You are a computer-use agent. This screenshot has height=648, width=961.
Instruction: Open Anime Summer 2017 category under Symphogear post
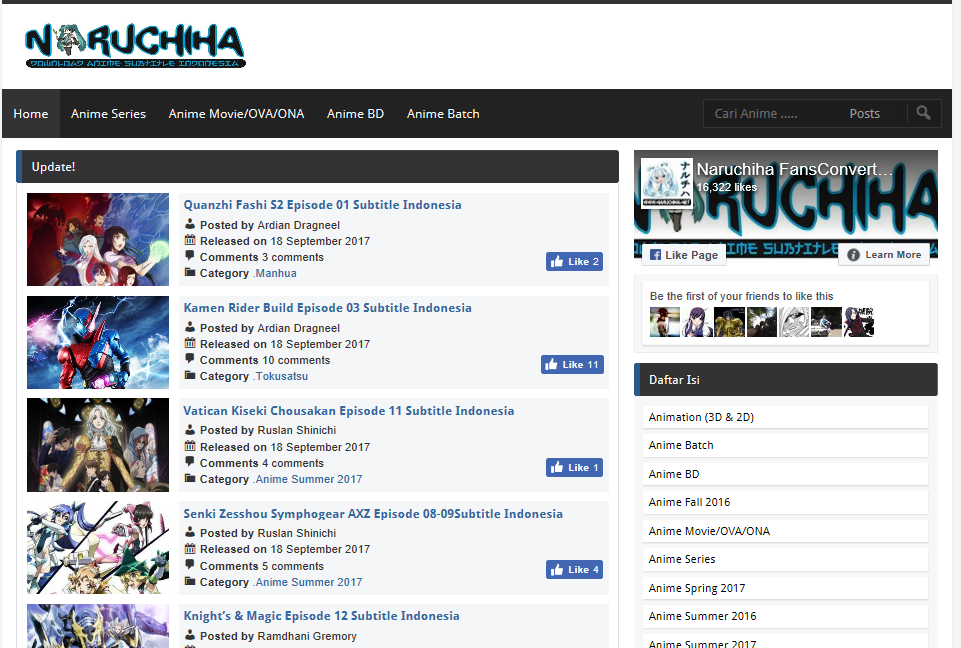click(x=308, y=582)
